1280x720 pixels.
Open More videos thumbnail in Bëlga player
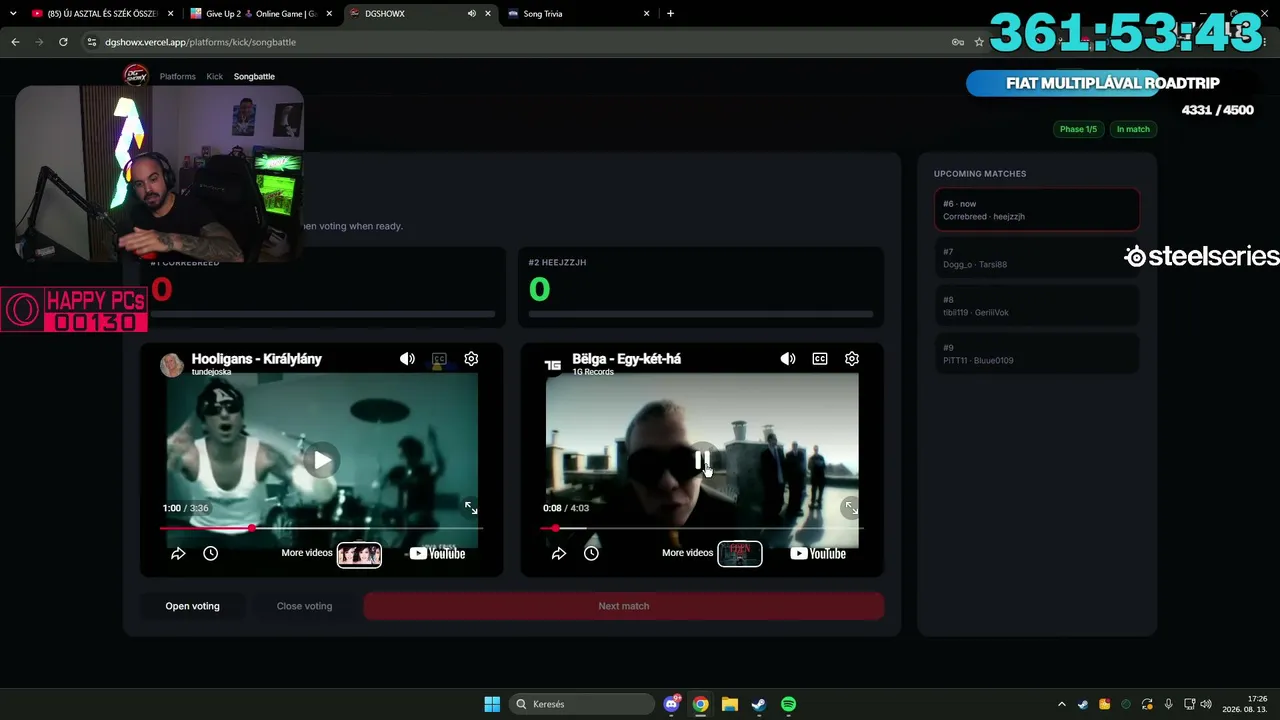click(740, 554)
